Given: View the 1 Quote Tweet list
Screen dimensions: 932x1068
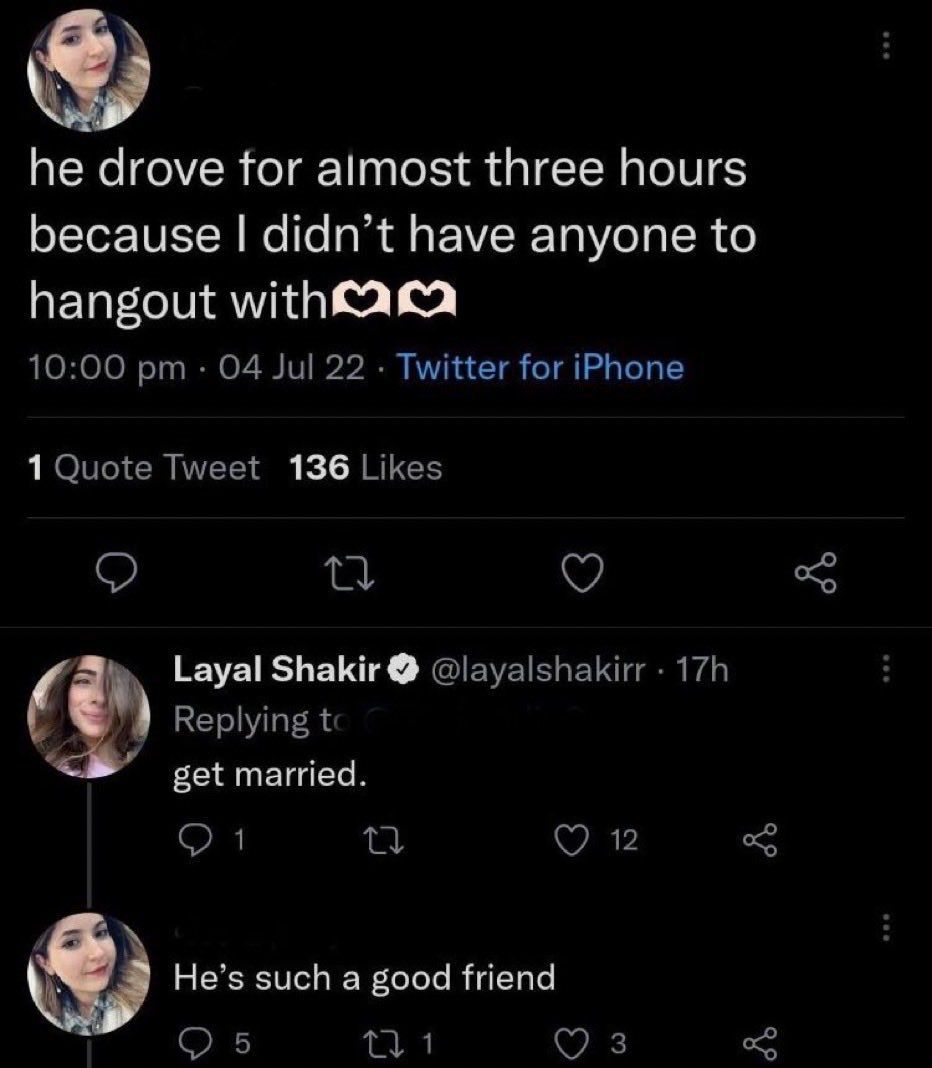Looking at the screenshot, I should pyautogui.click(x=144, y=467).
